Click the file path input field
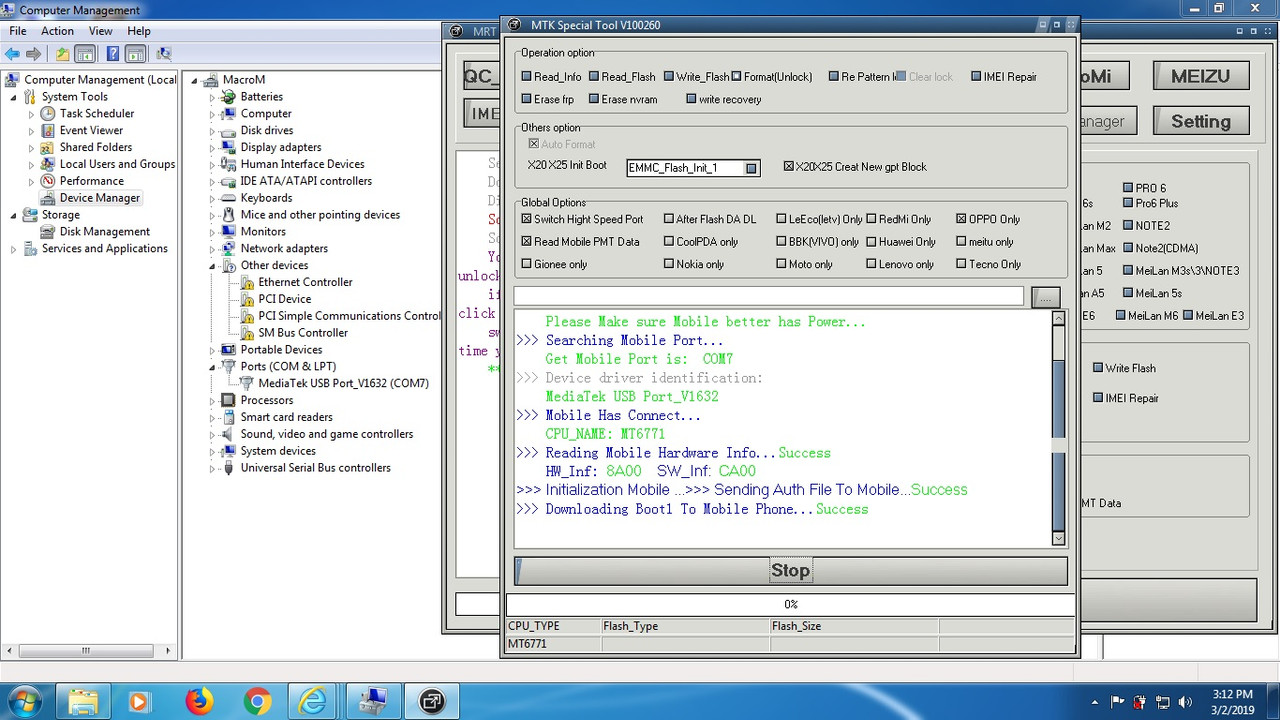1280x720 pixels. 768,296
